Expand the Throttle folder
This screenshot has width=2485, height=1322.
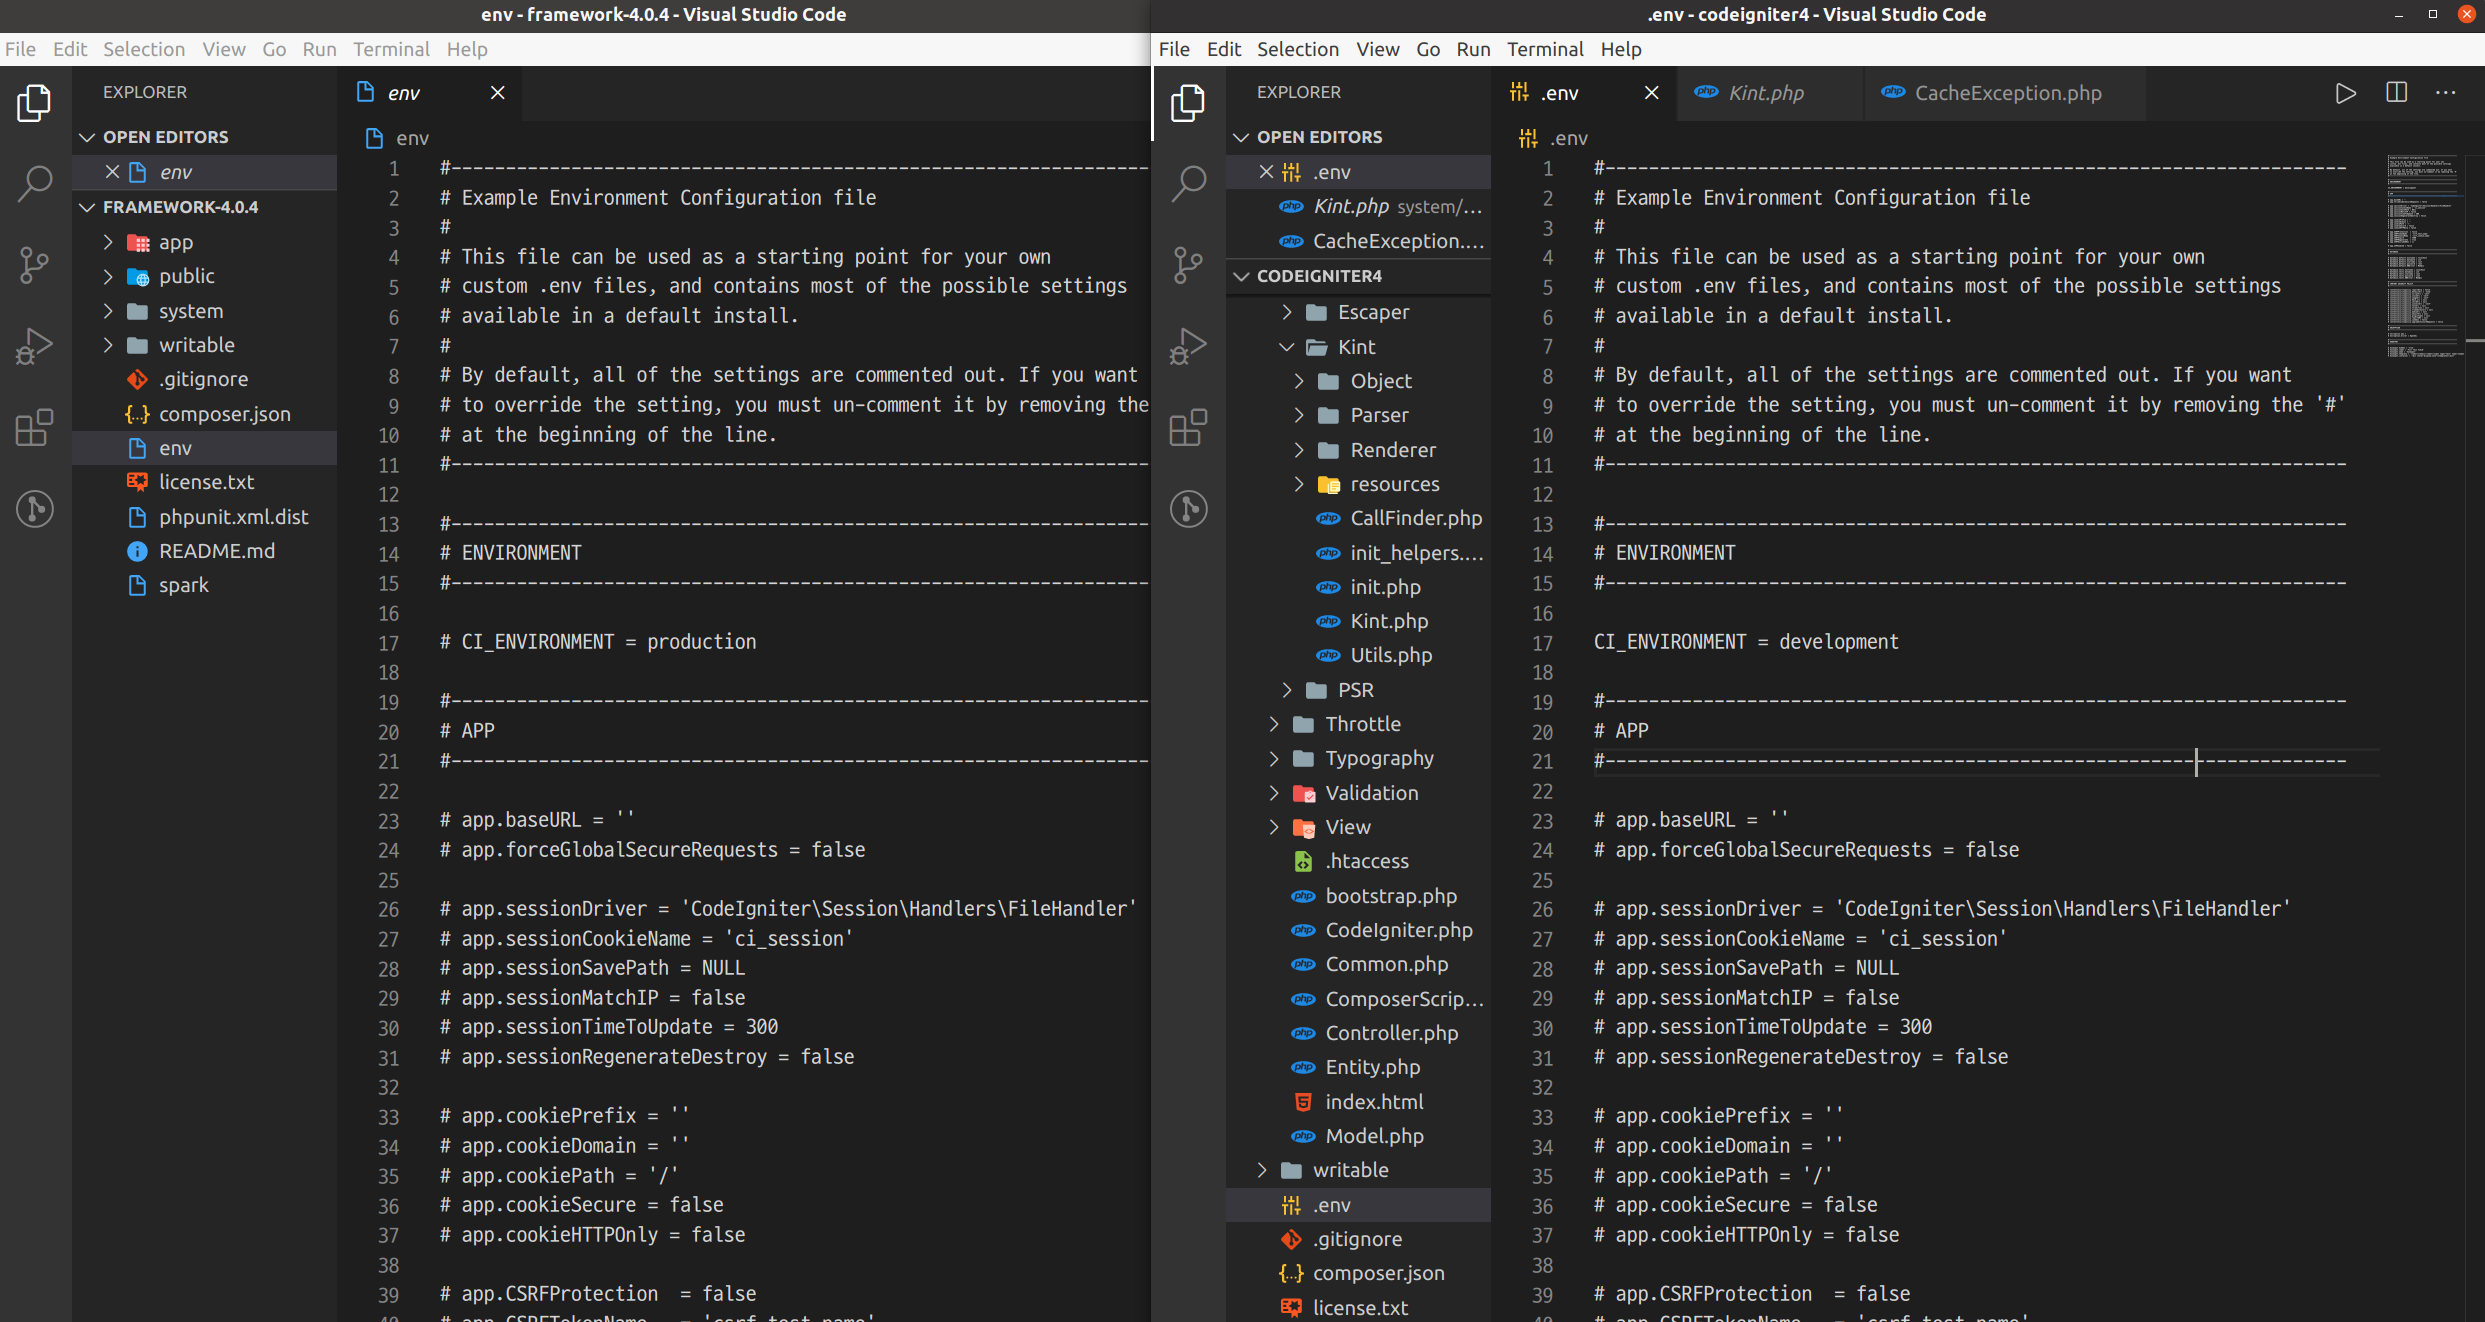pyautogui.click(x=1274, y=724)
